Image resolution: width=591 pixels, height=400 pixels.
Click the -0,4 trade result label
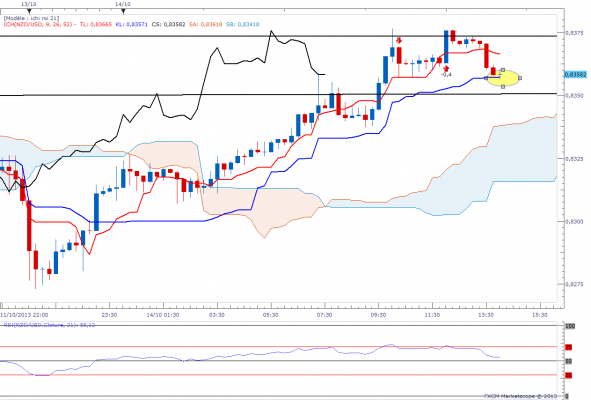pos(446,75)
